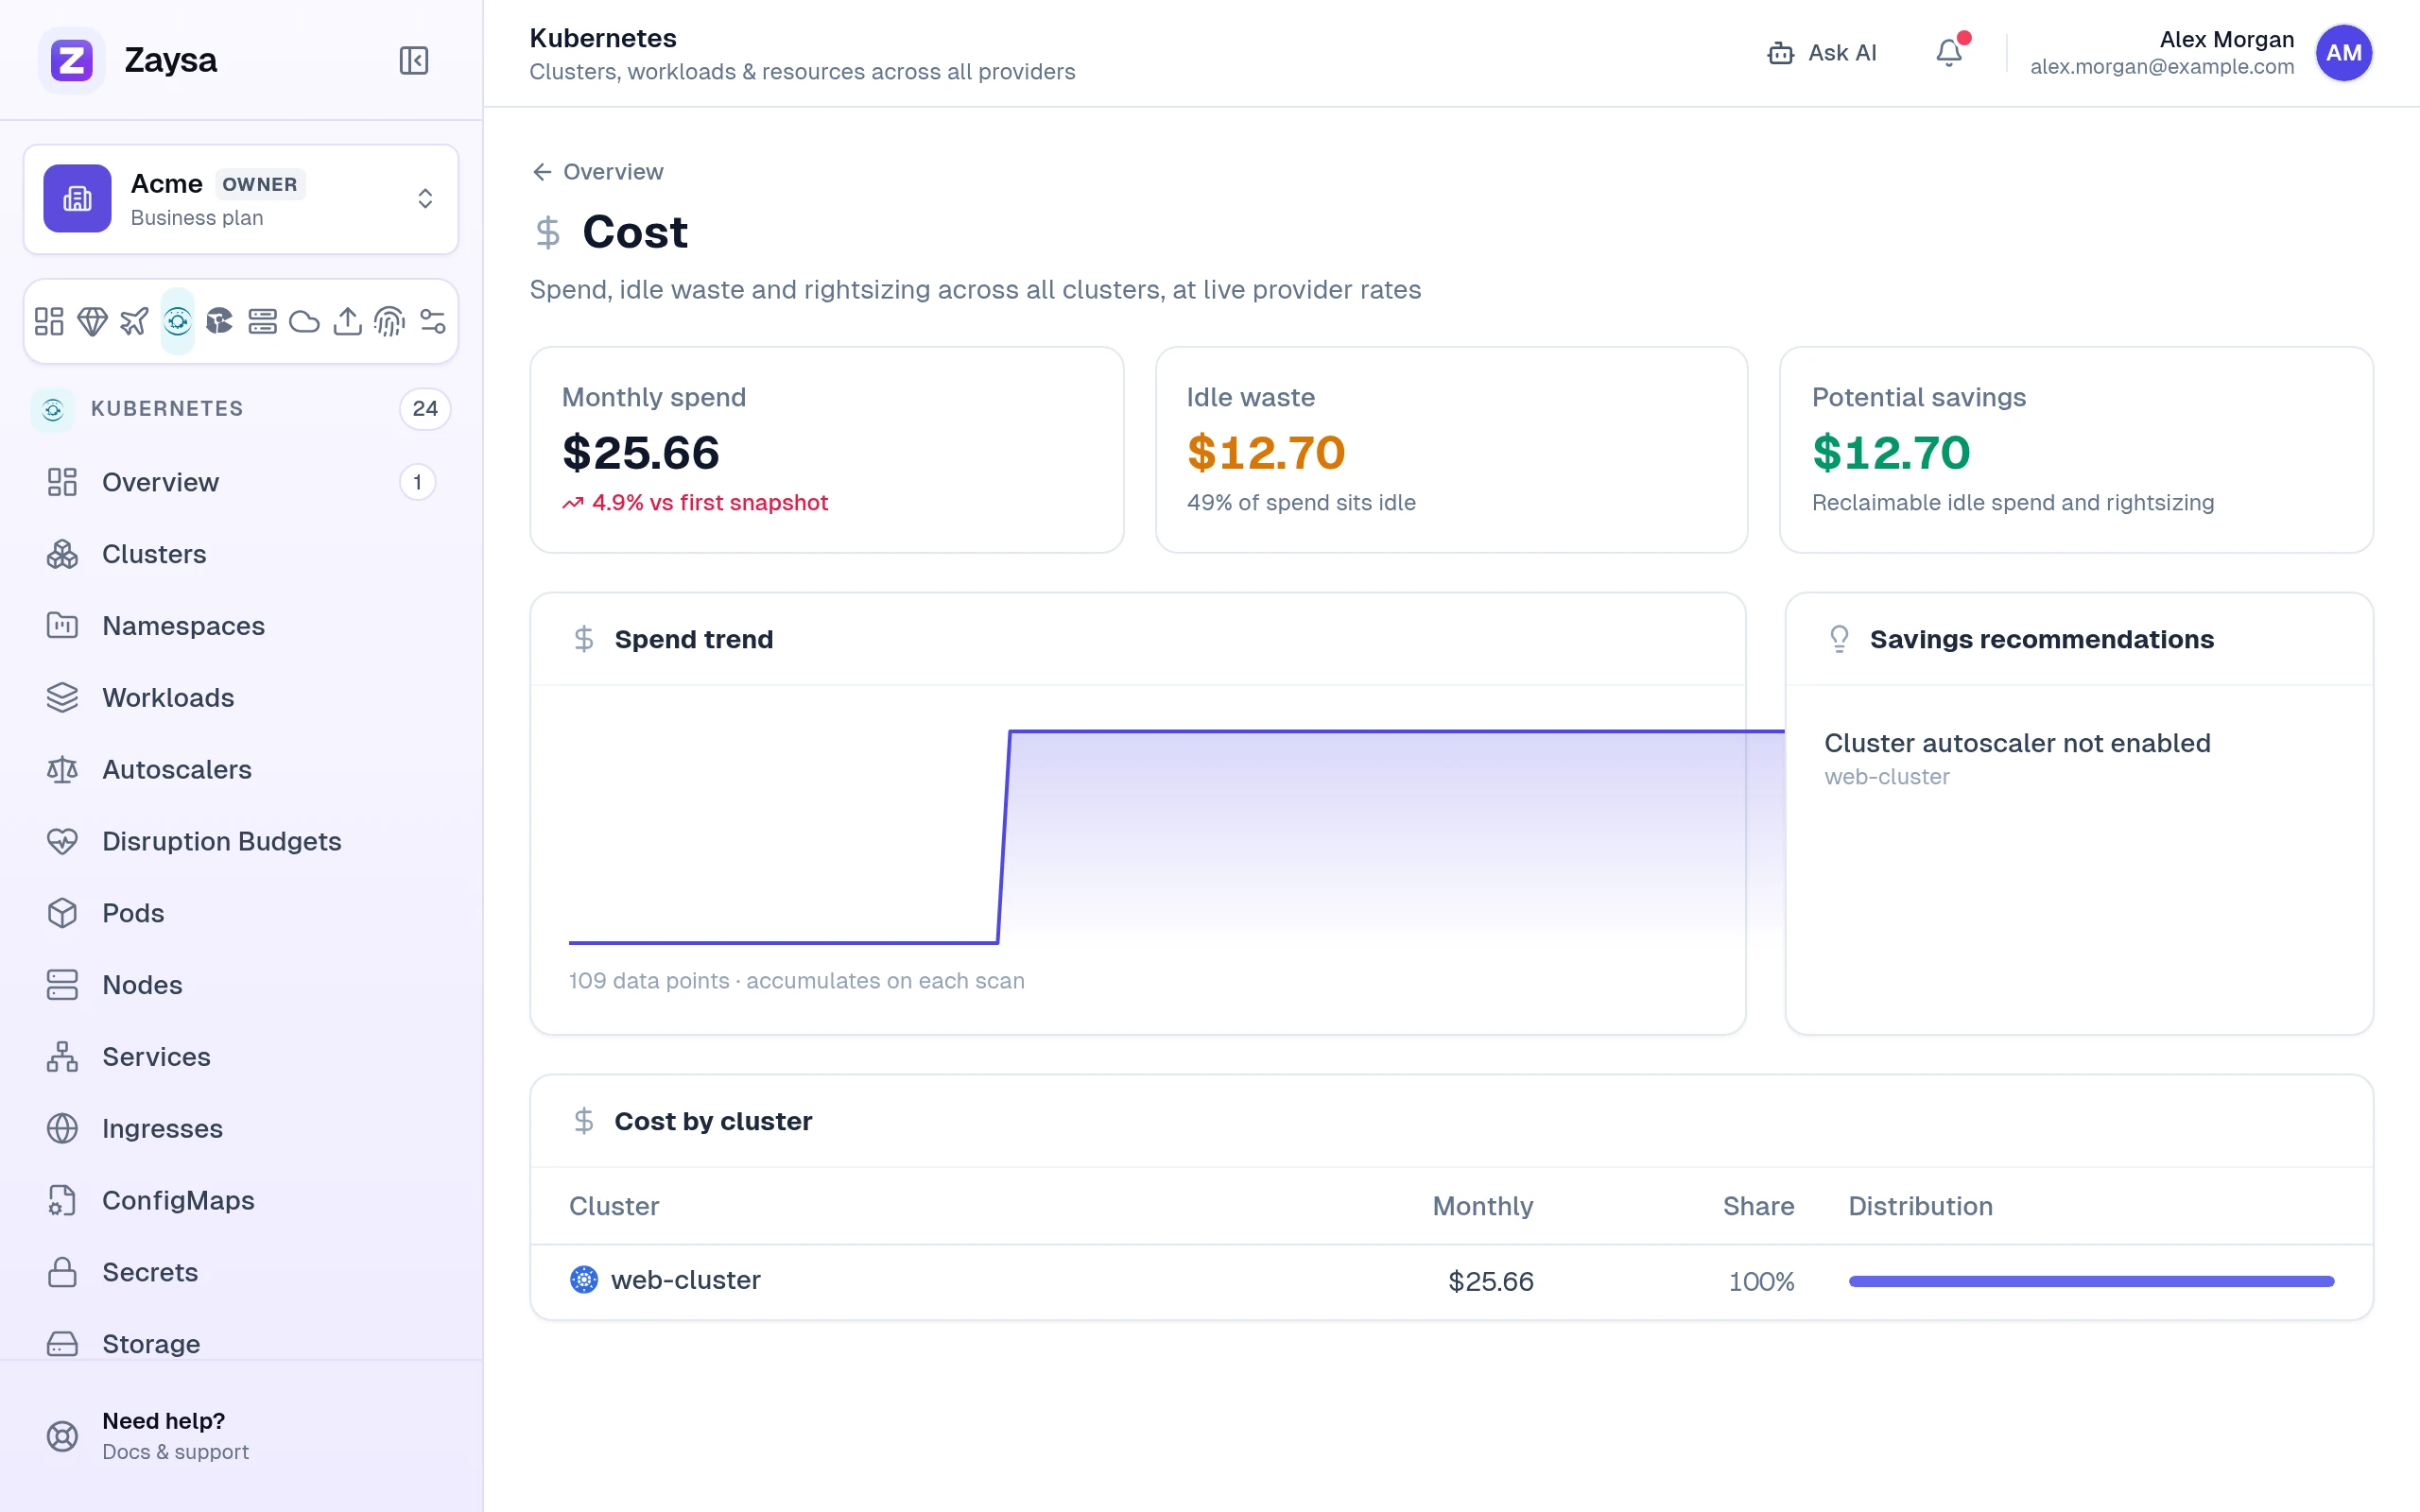Viewport: 2420px width, 1512px height.
Task: Click the Acme organization building icon
Action: point(77,198)
